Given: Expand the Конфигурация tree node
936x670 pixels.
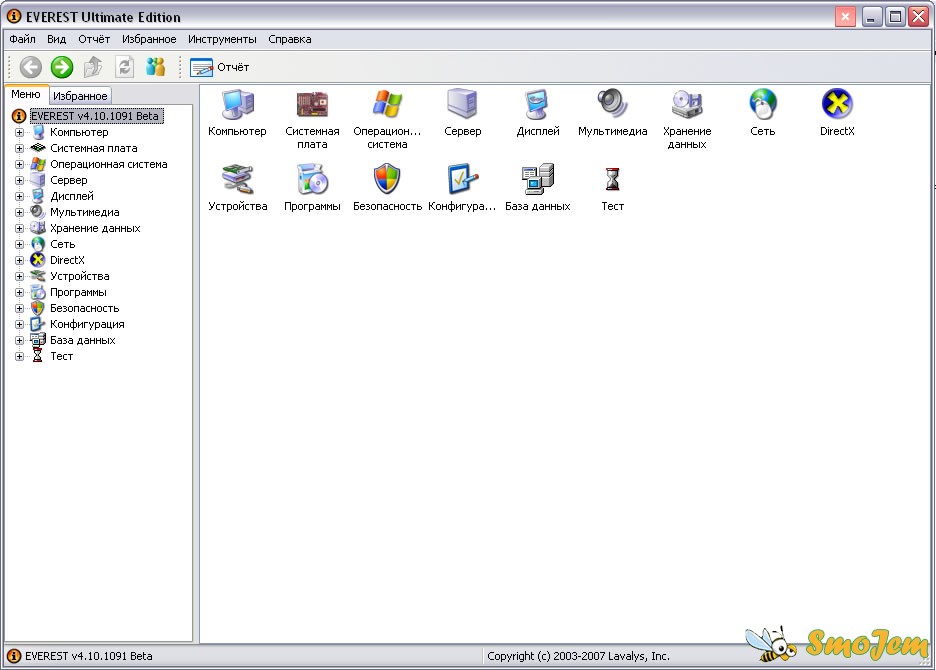Looking at the screenshot, I should [x=19, y=324].
